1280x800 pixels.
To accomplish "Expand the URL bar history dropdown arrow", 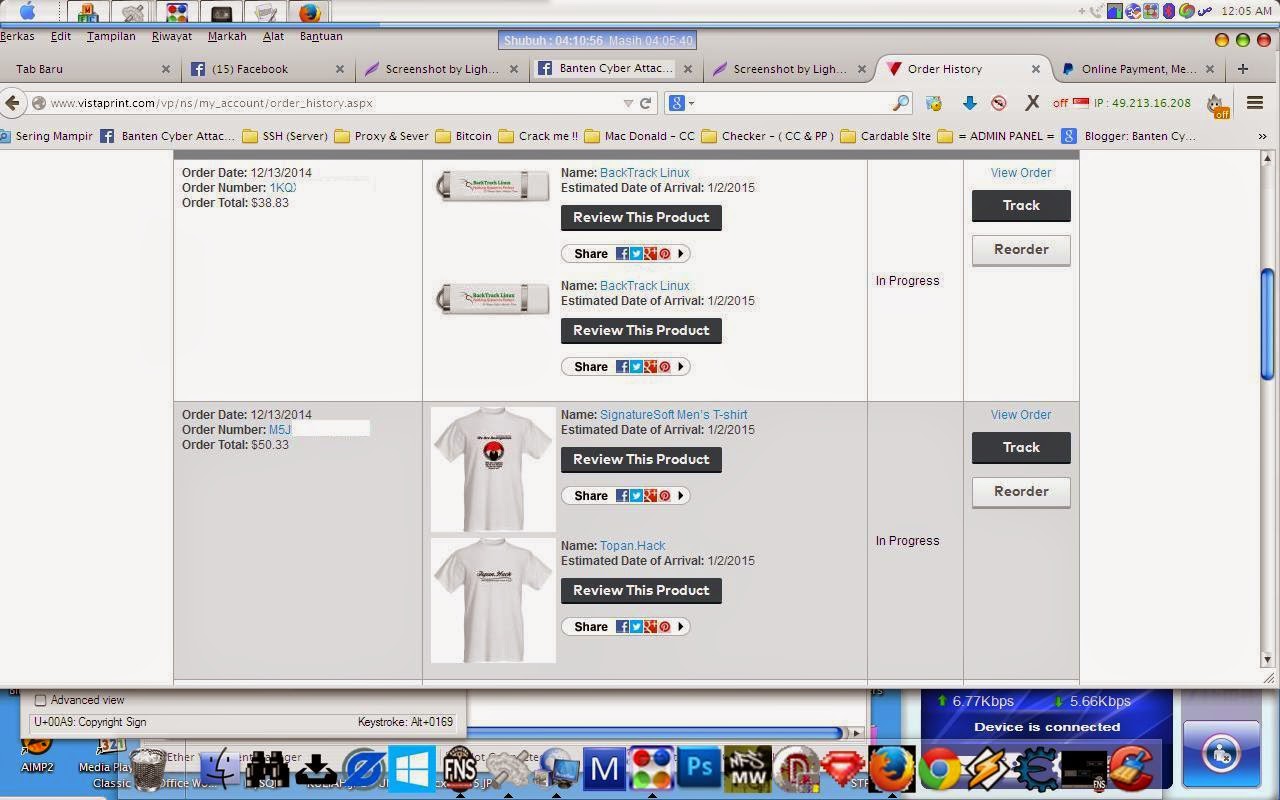I will [628, 103].
